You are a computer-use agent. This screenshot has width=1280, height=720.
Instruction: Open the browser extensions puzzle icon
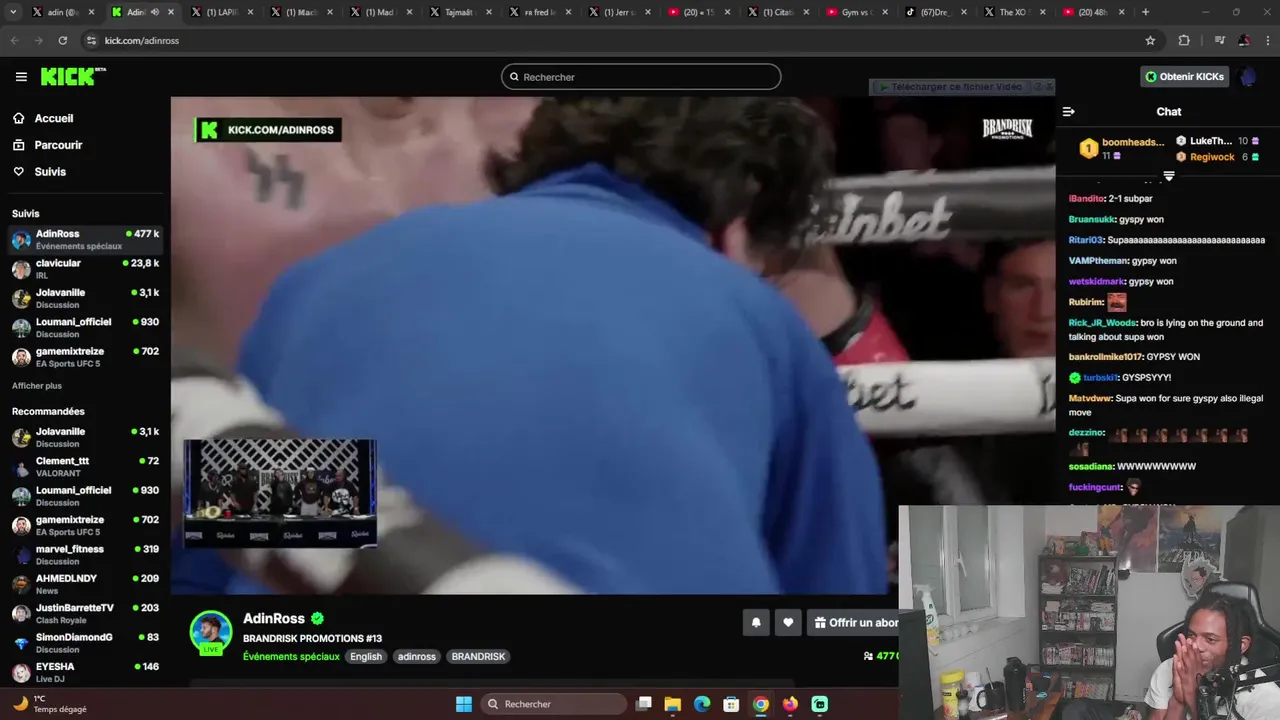tap(1184, 41)
